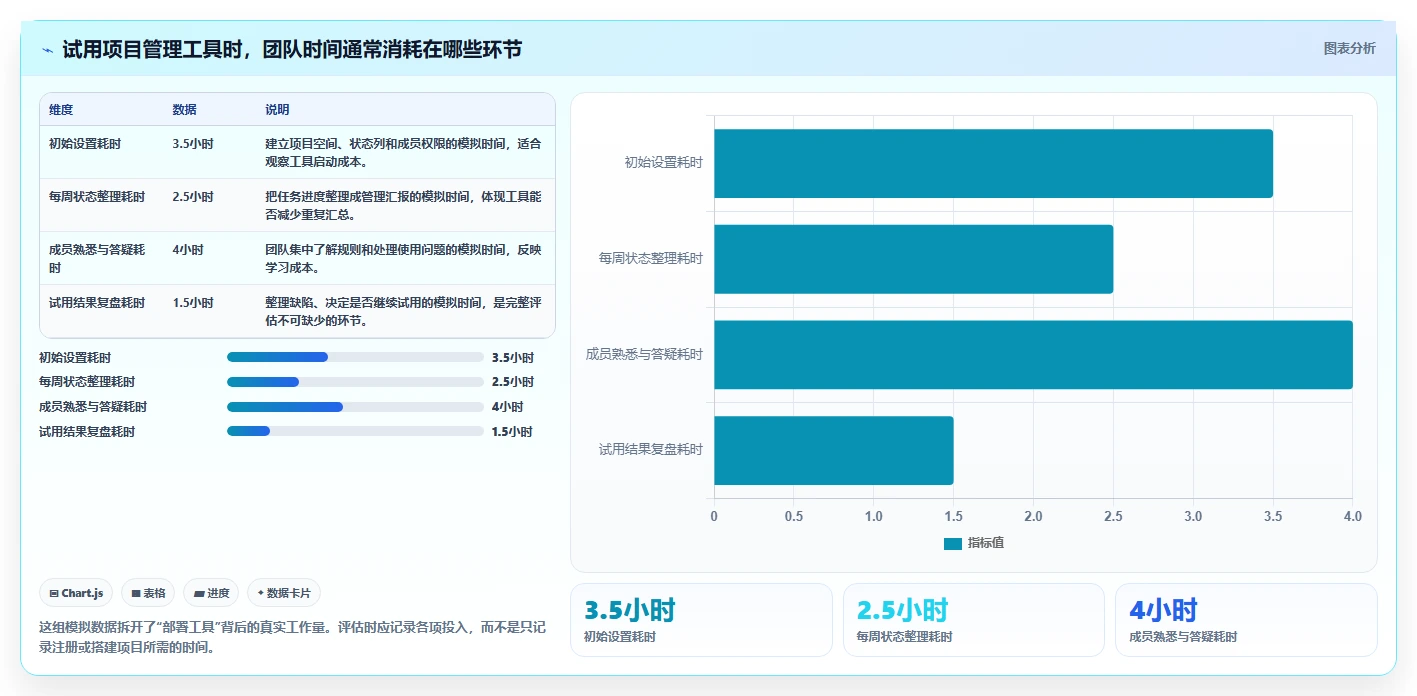Screen dimensions: 1417x696
Task: Click the description 建立项目空间、状态列和成员权限
Action: tap(405, 152)
